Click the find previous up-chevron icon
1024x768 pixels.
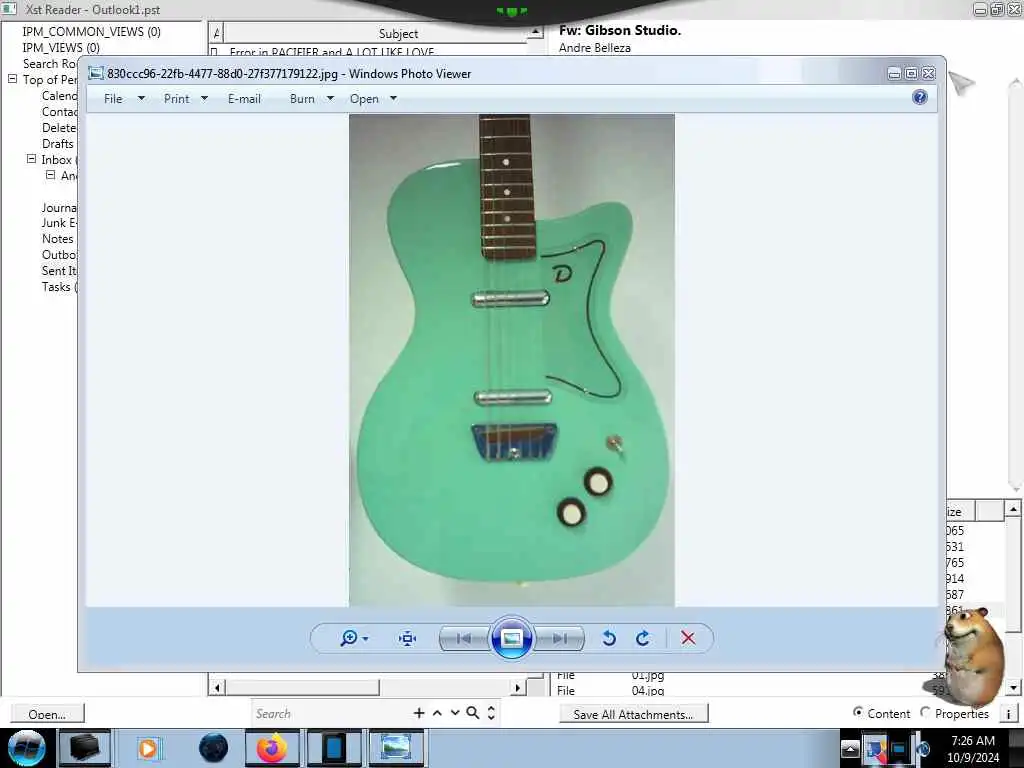[x=437, y=713]
